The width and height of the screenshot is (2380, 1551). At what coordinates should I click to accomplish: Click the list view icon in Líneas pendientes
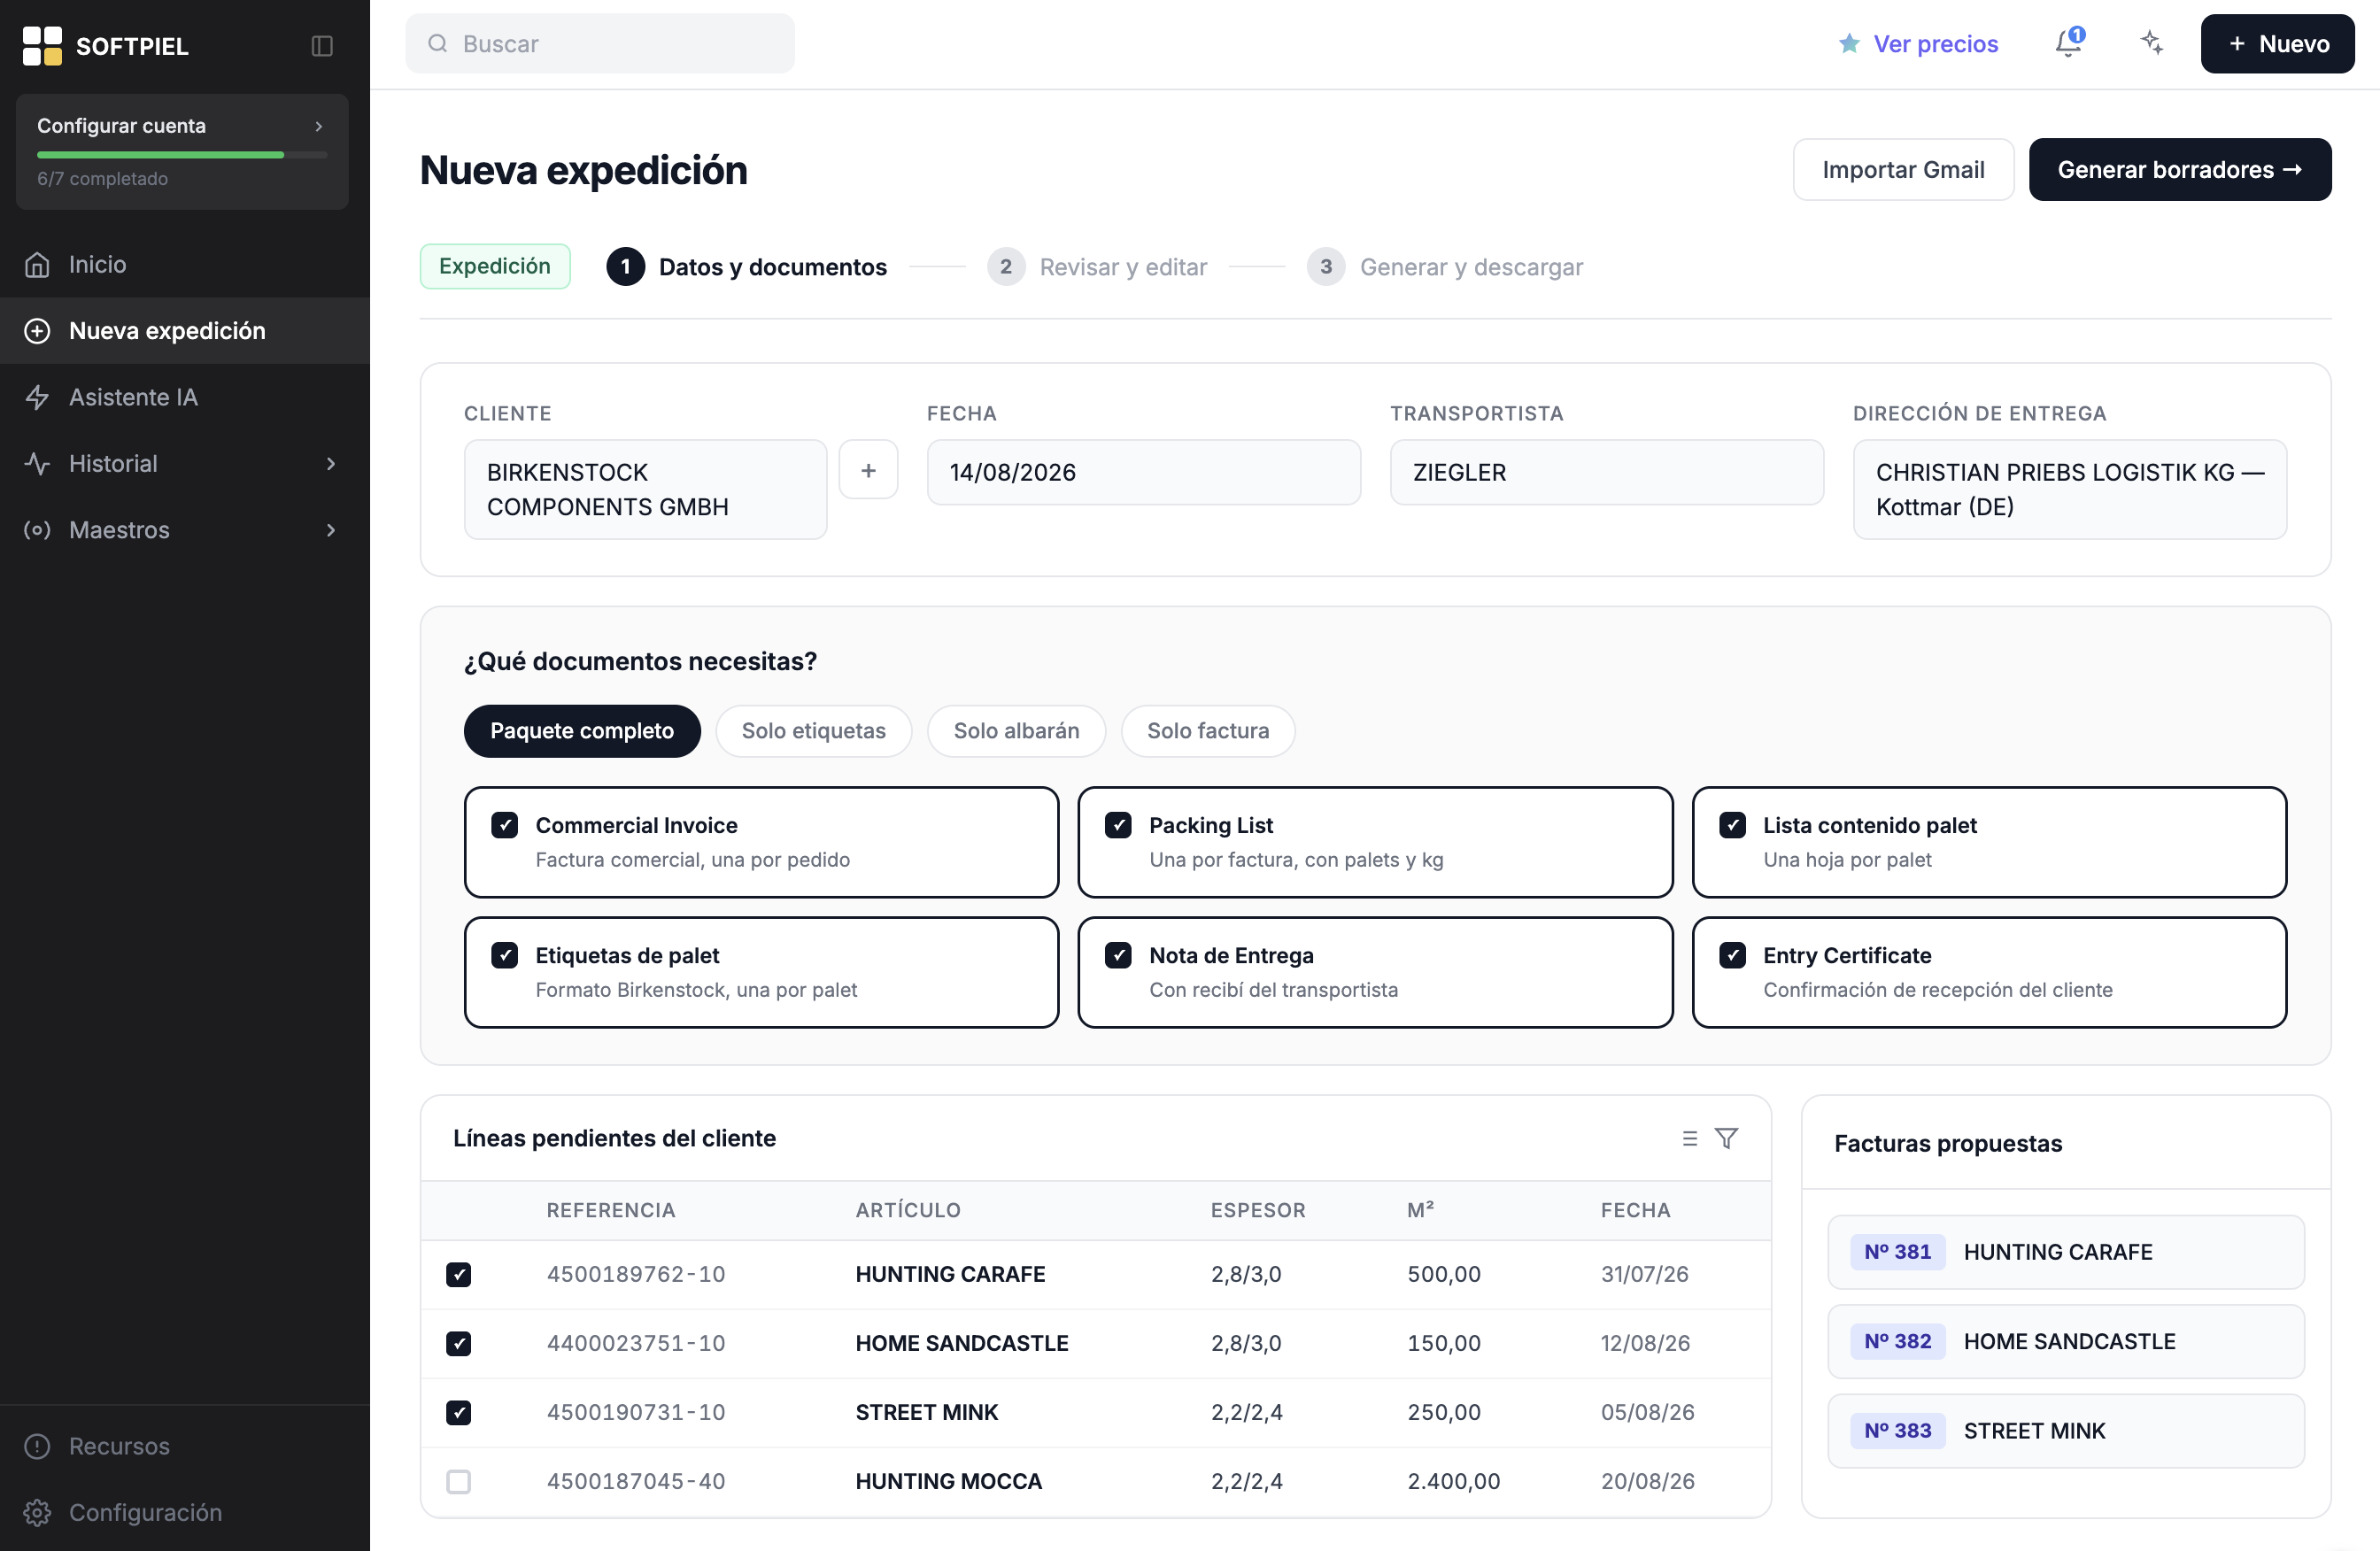coord(1689,1138)
